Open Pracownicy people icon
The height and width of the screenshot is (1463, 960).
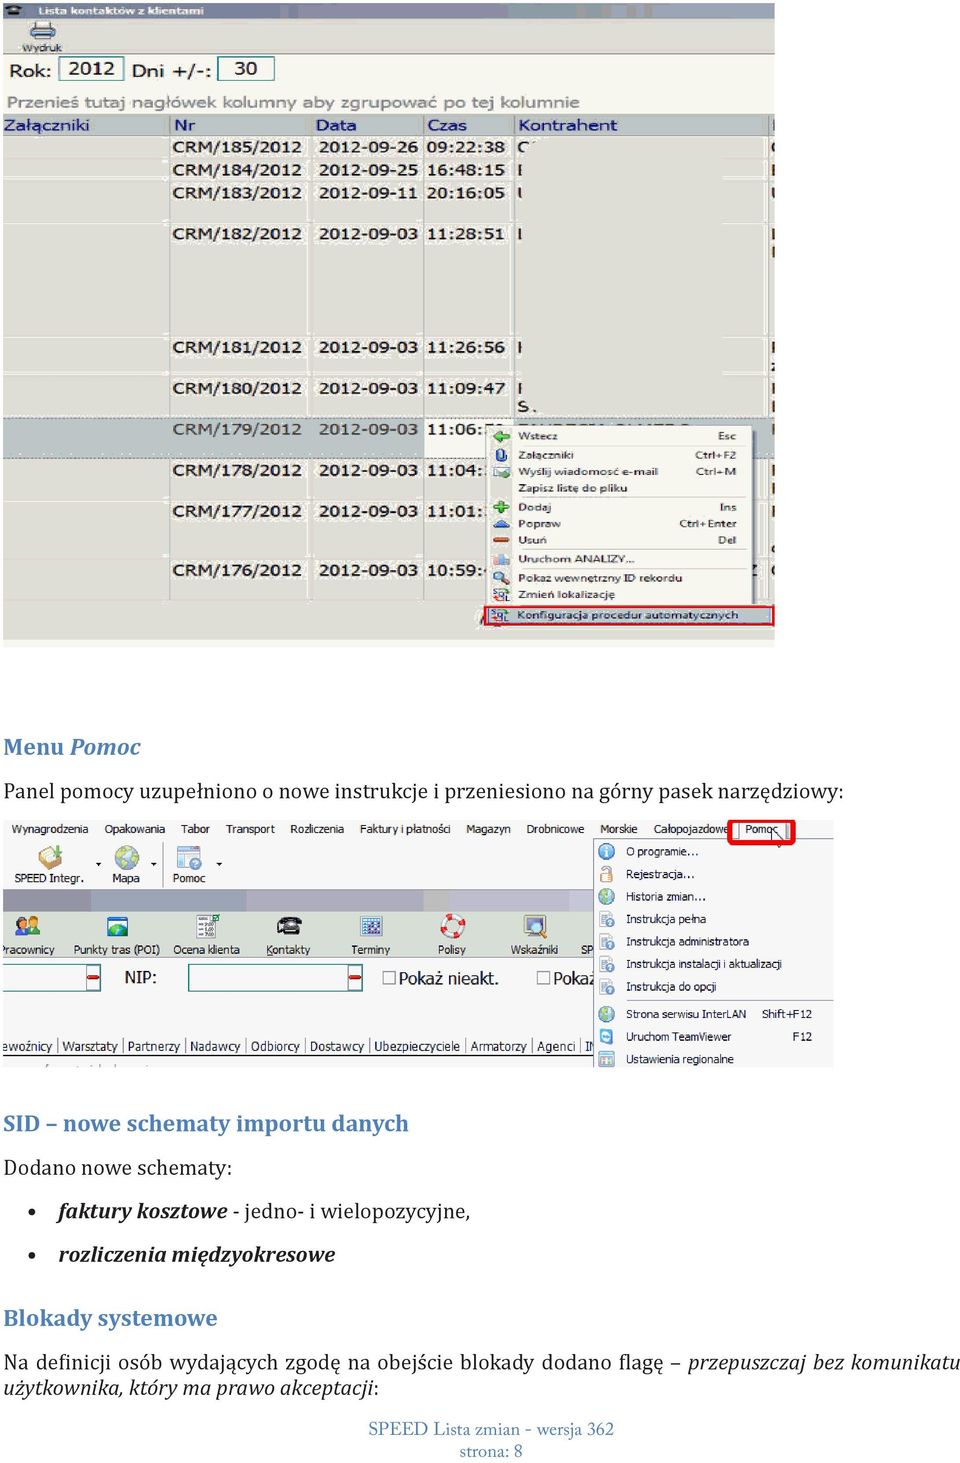(x=28, y=926)
